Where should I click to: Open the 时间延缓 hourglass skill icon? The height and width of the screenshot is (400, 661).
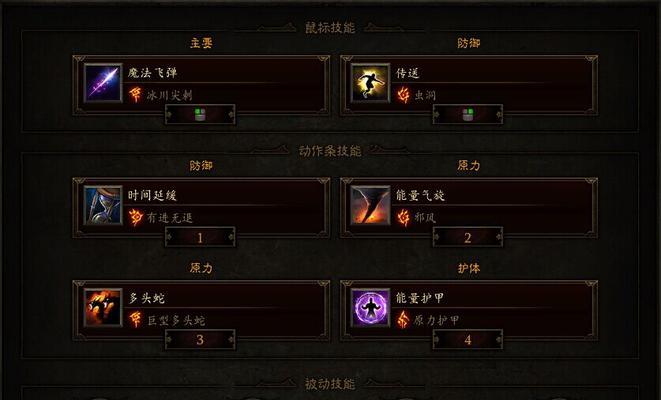pos(103,205)
